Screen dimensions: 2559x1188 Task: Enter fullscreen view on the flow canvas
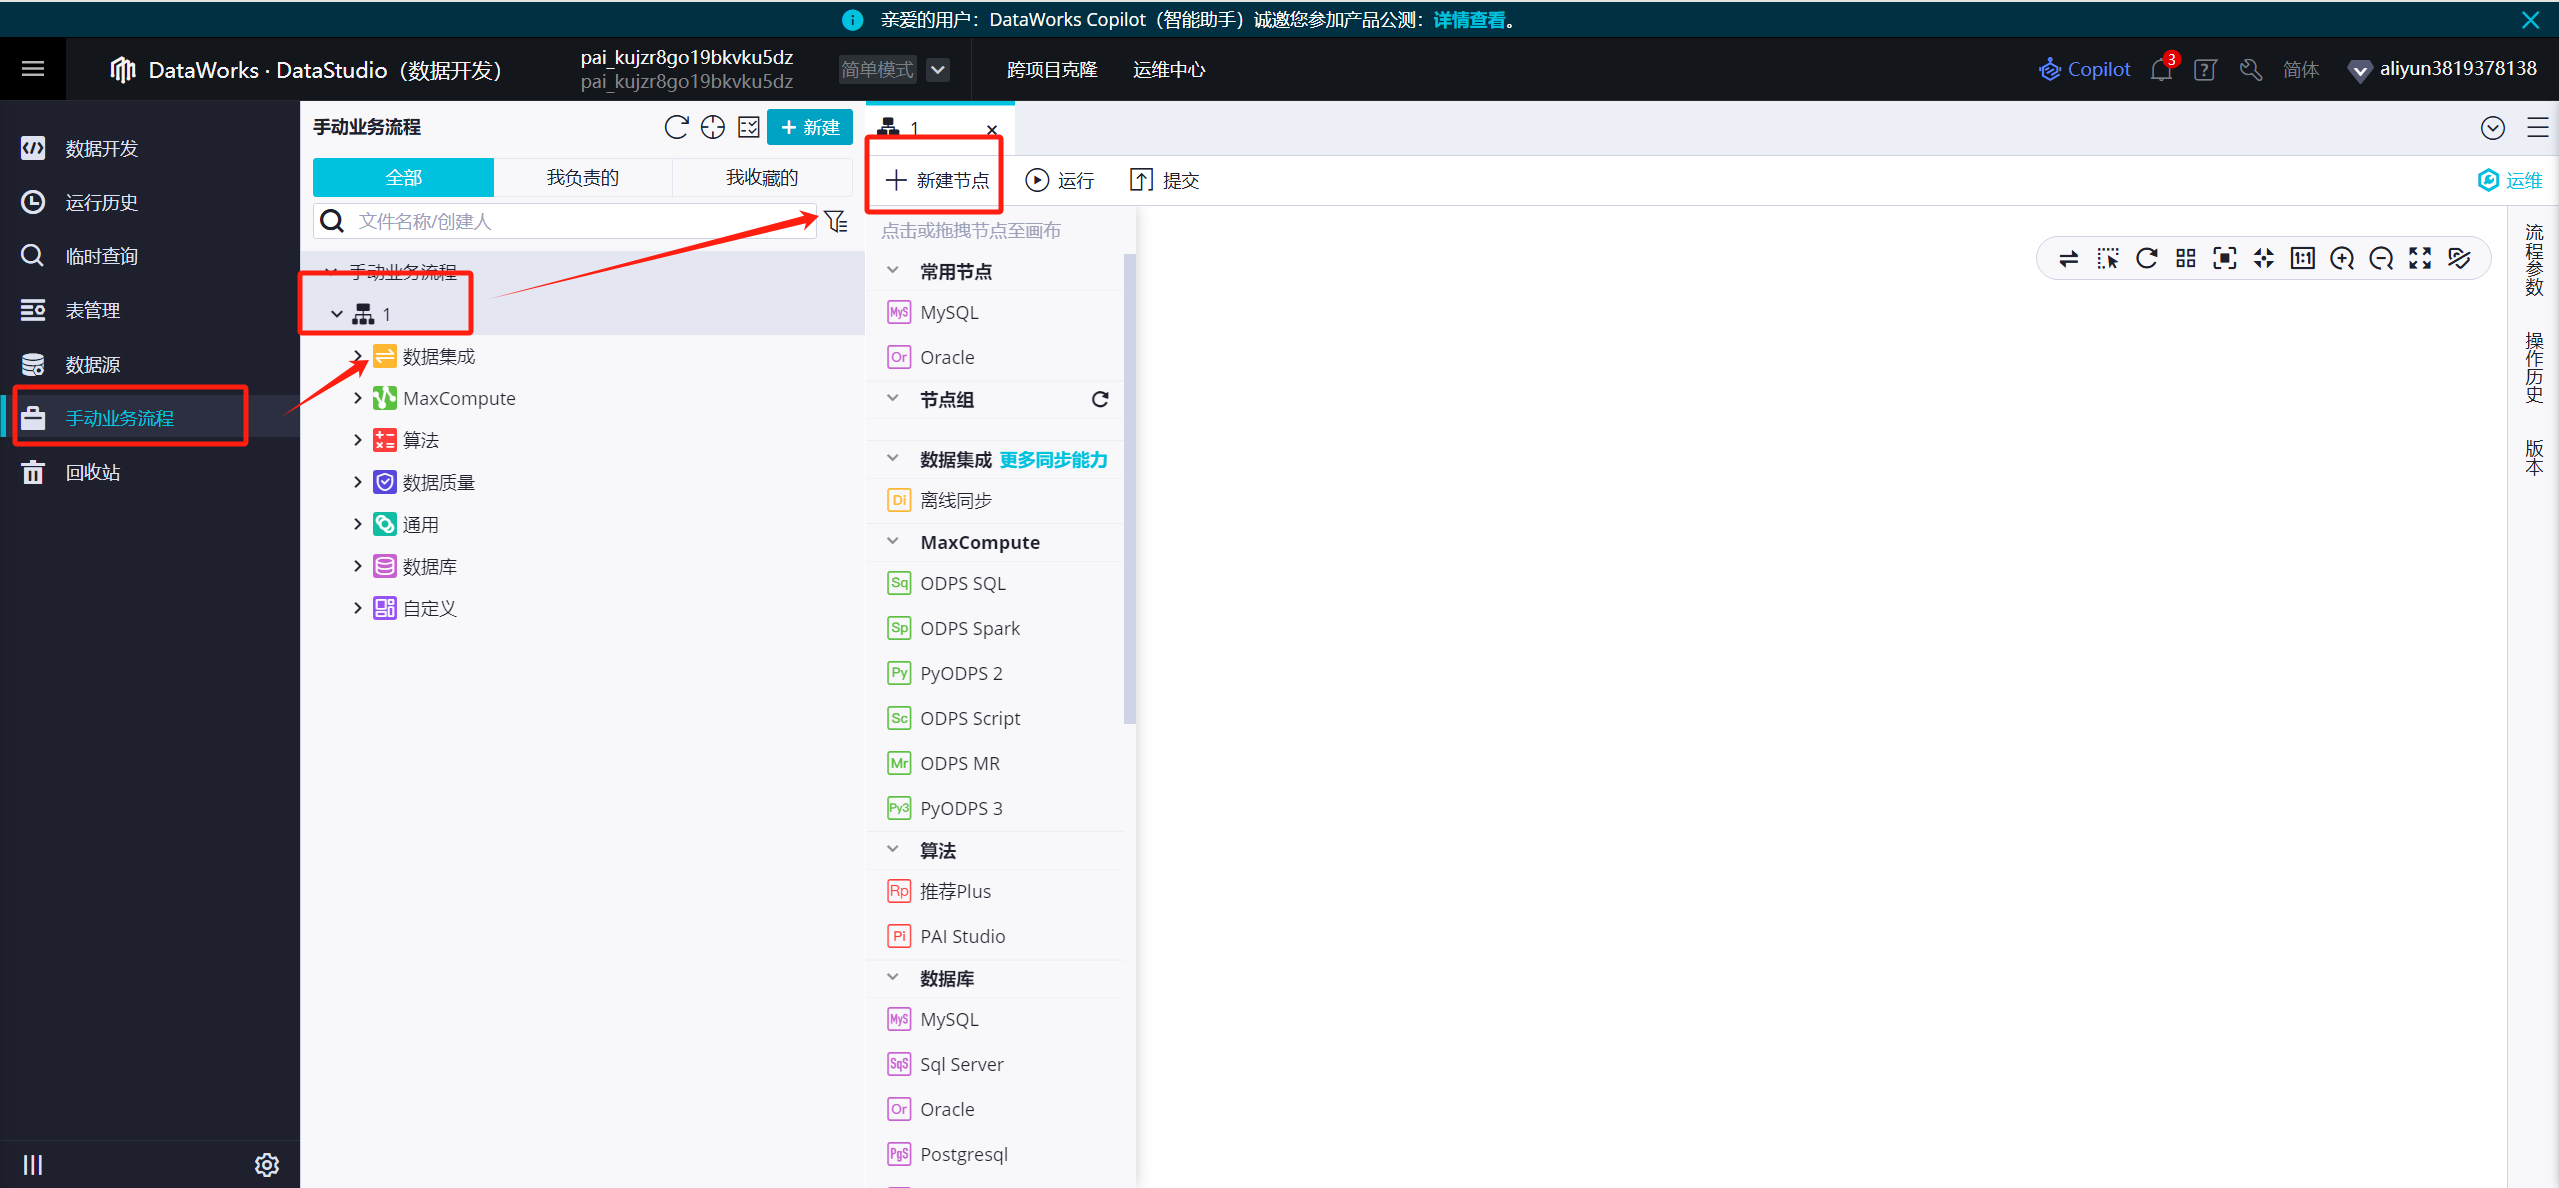click(x=2421, y=258)
